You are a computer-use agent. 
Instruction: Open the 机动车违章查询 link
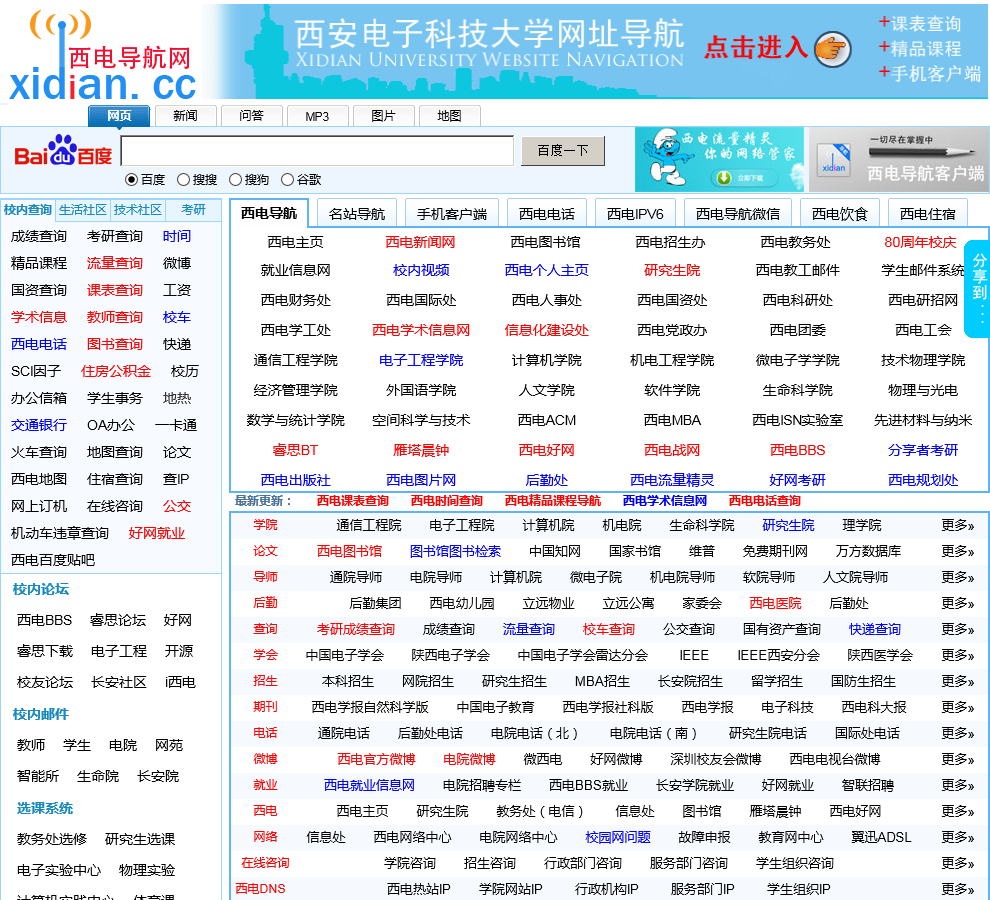[x=59, y=533]
